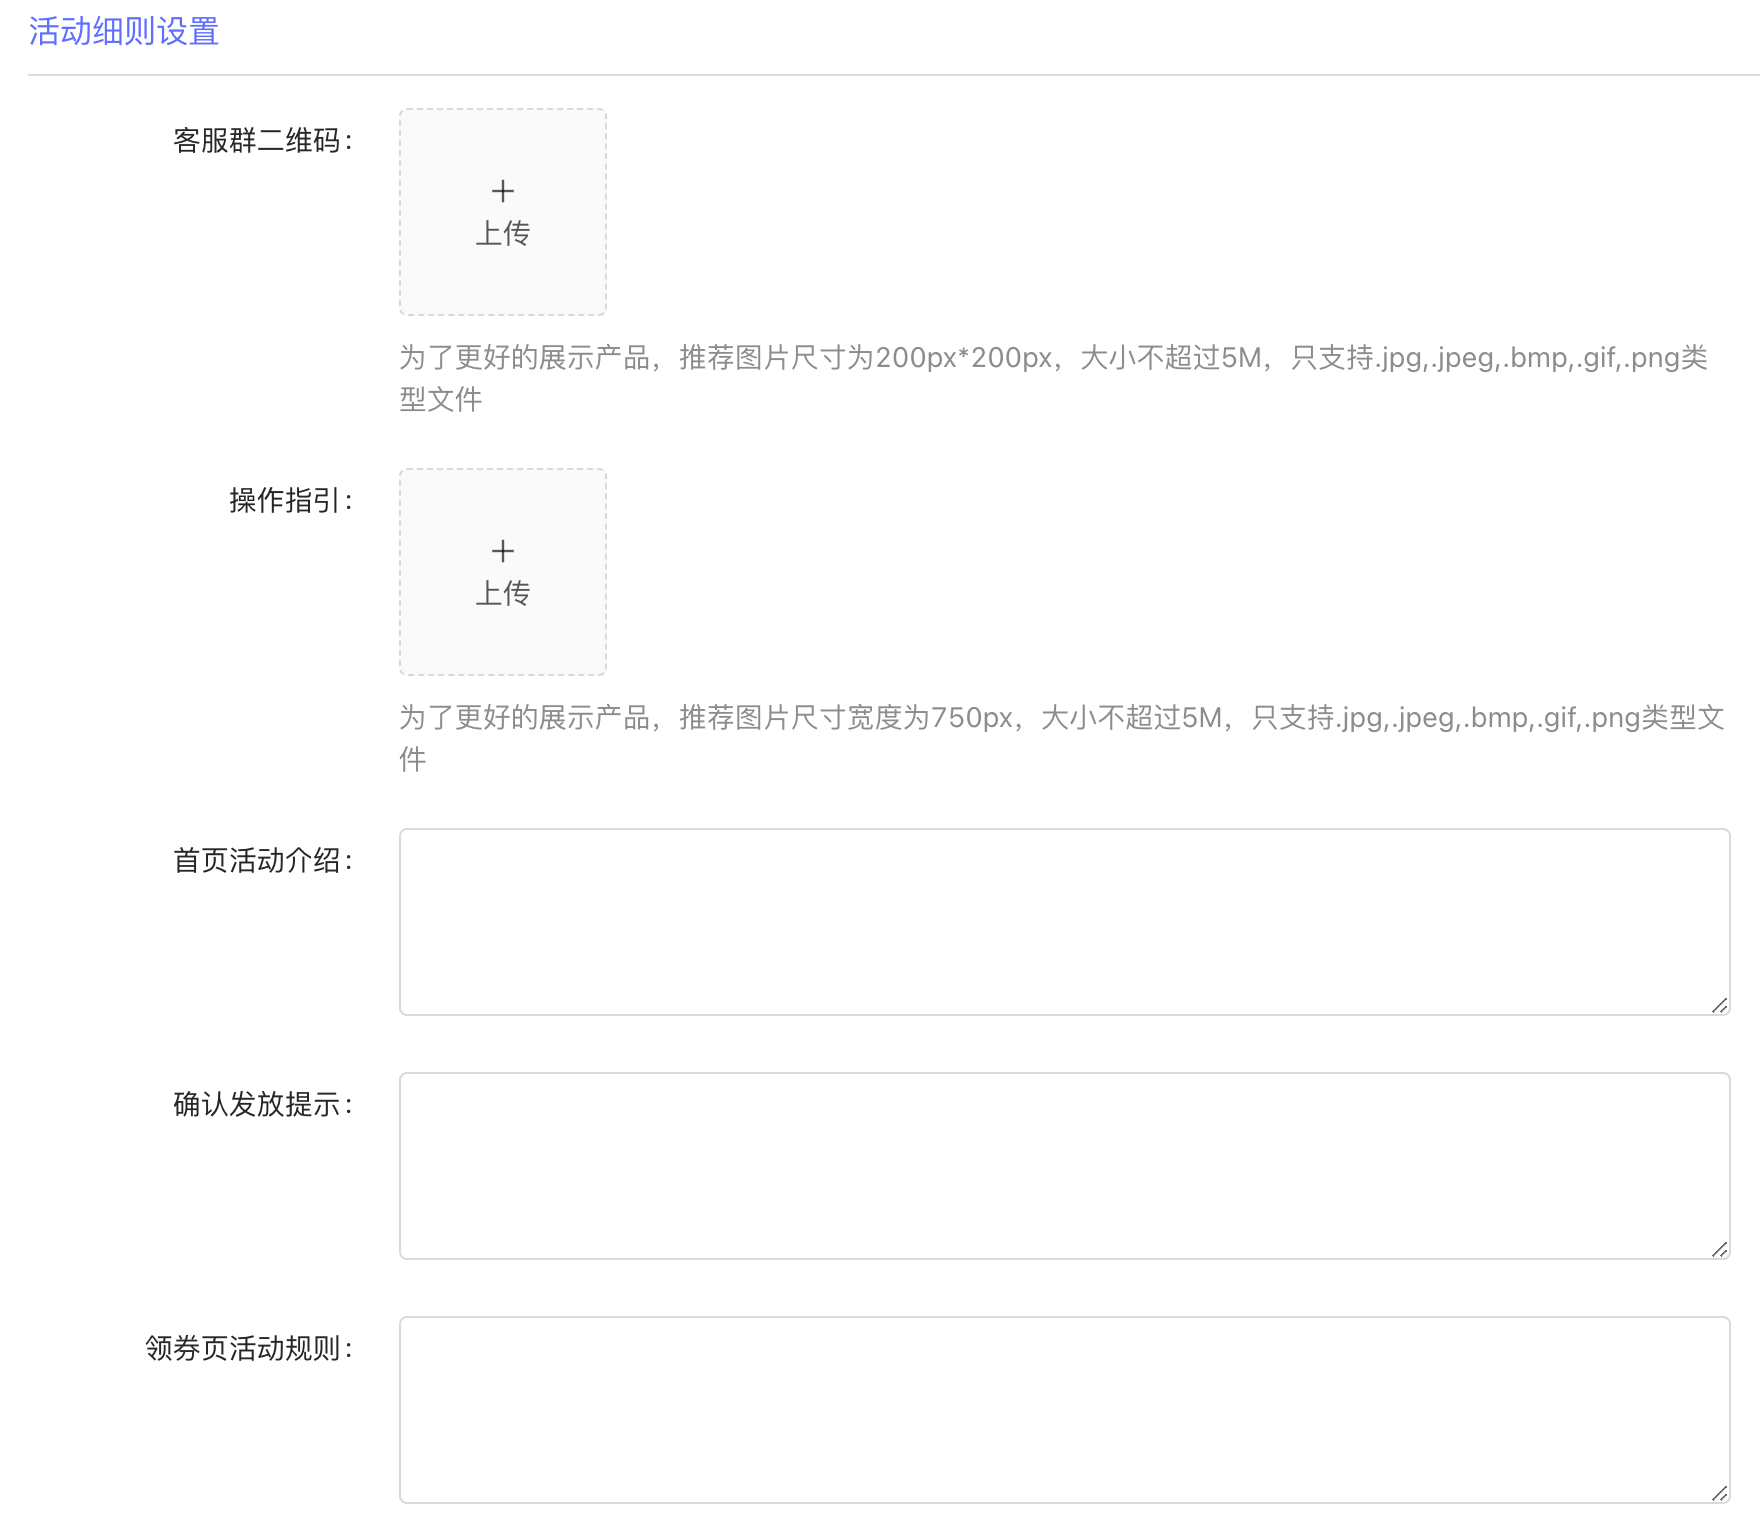Click the plus icon for 操作指引 upload
This screenshot has height=1524, width=1760.
[503, 551]
